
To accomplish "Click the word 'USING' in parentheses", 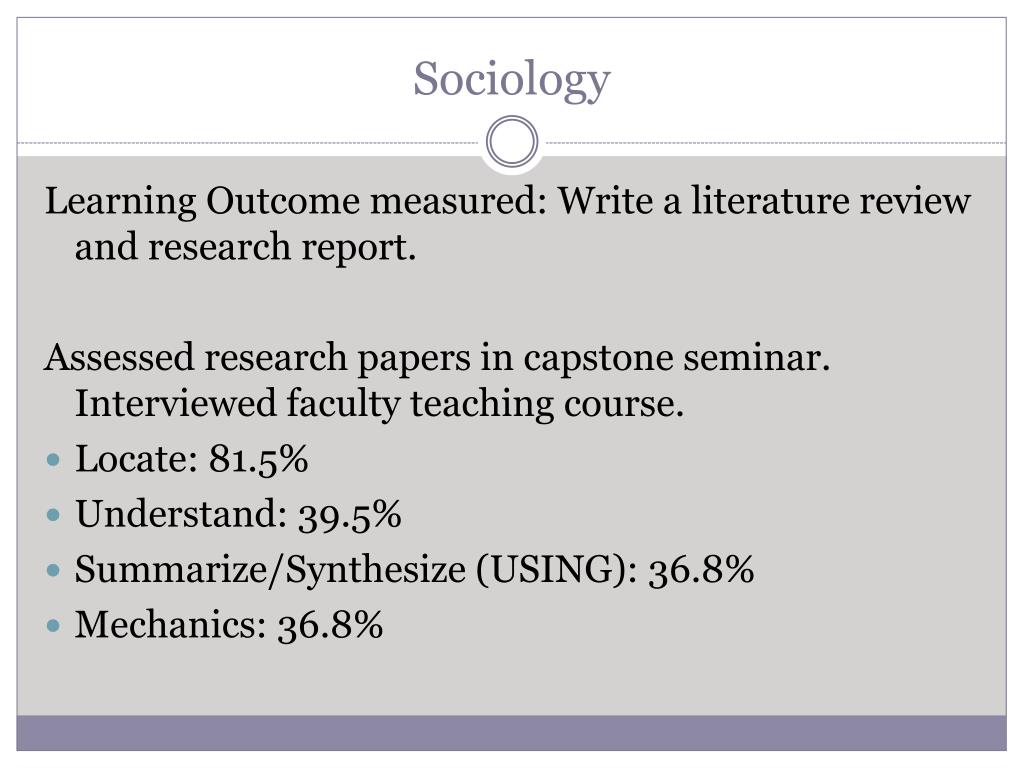I will tap(552, 569).
